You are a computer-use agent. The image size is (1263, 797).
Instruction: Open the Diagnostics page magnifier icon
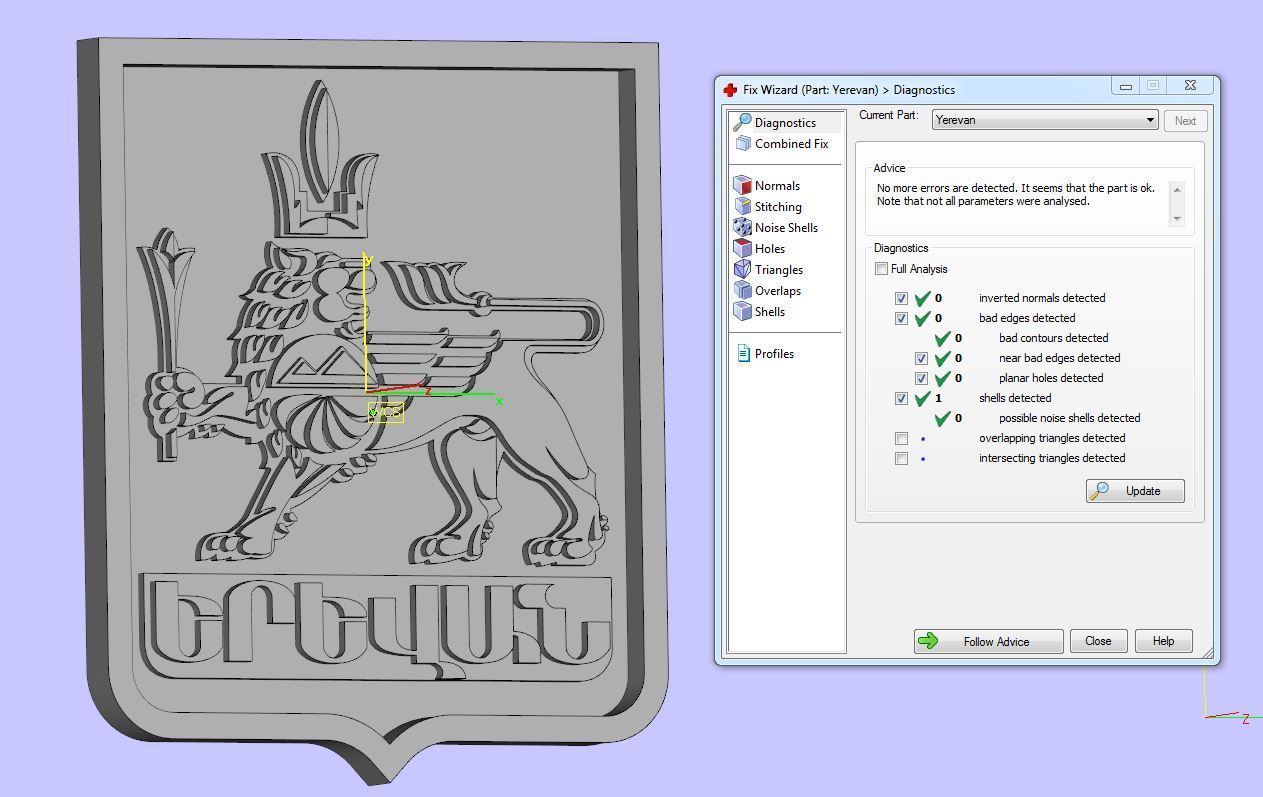[x=742, y=122]
